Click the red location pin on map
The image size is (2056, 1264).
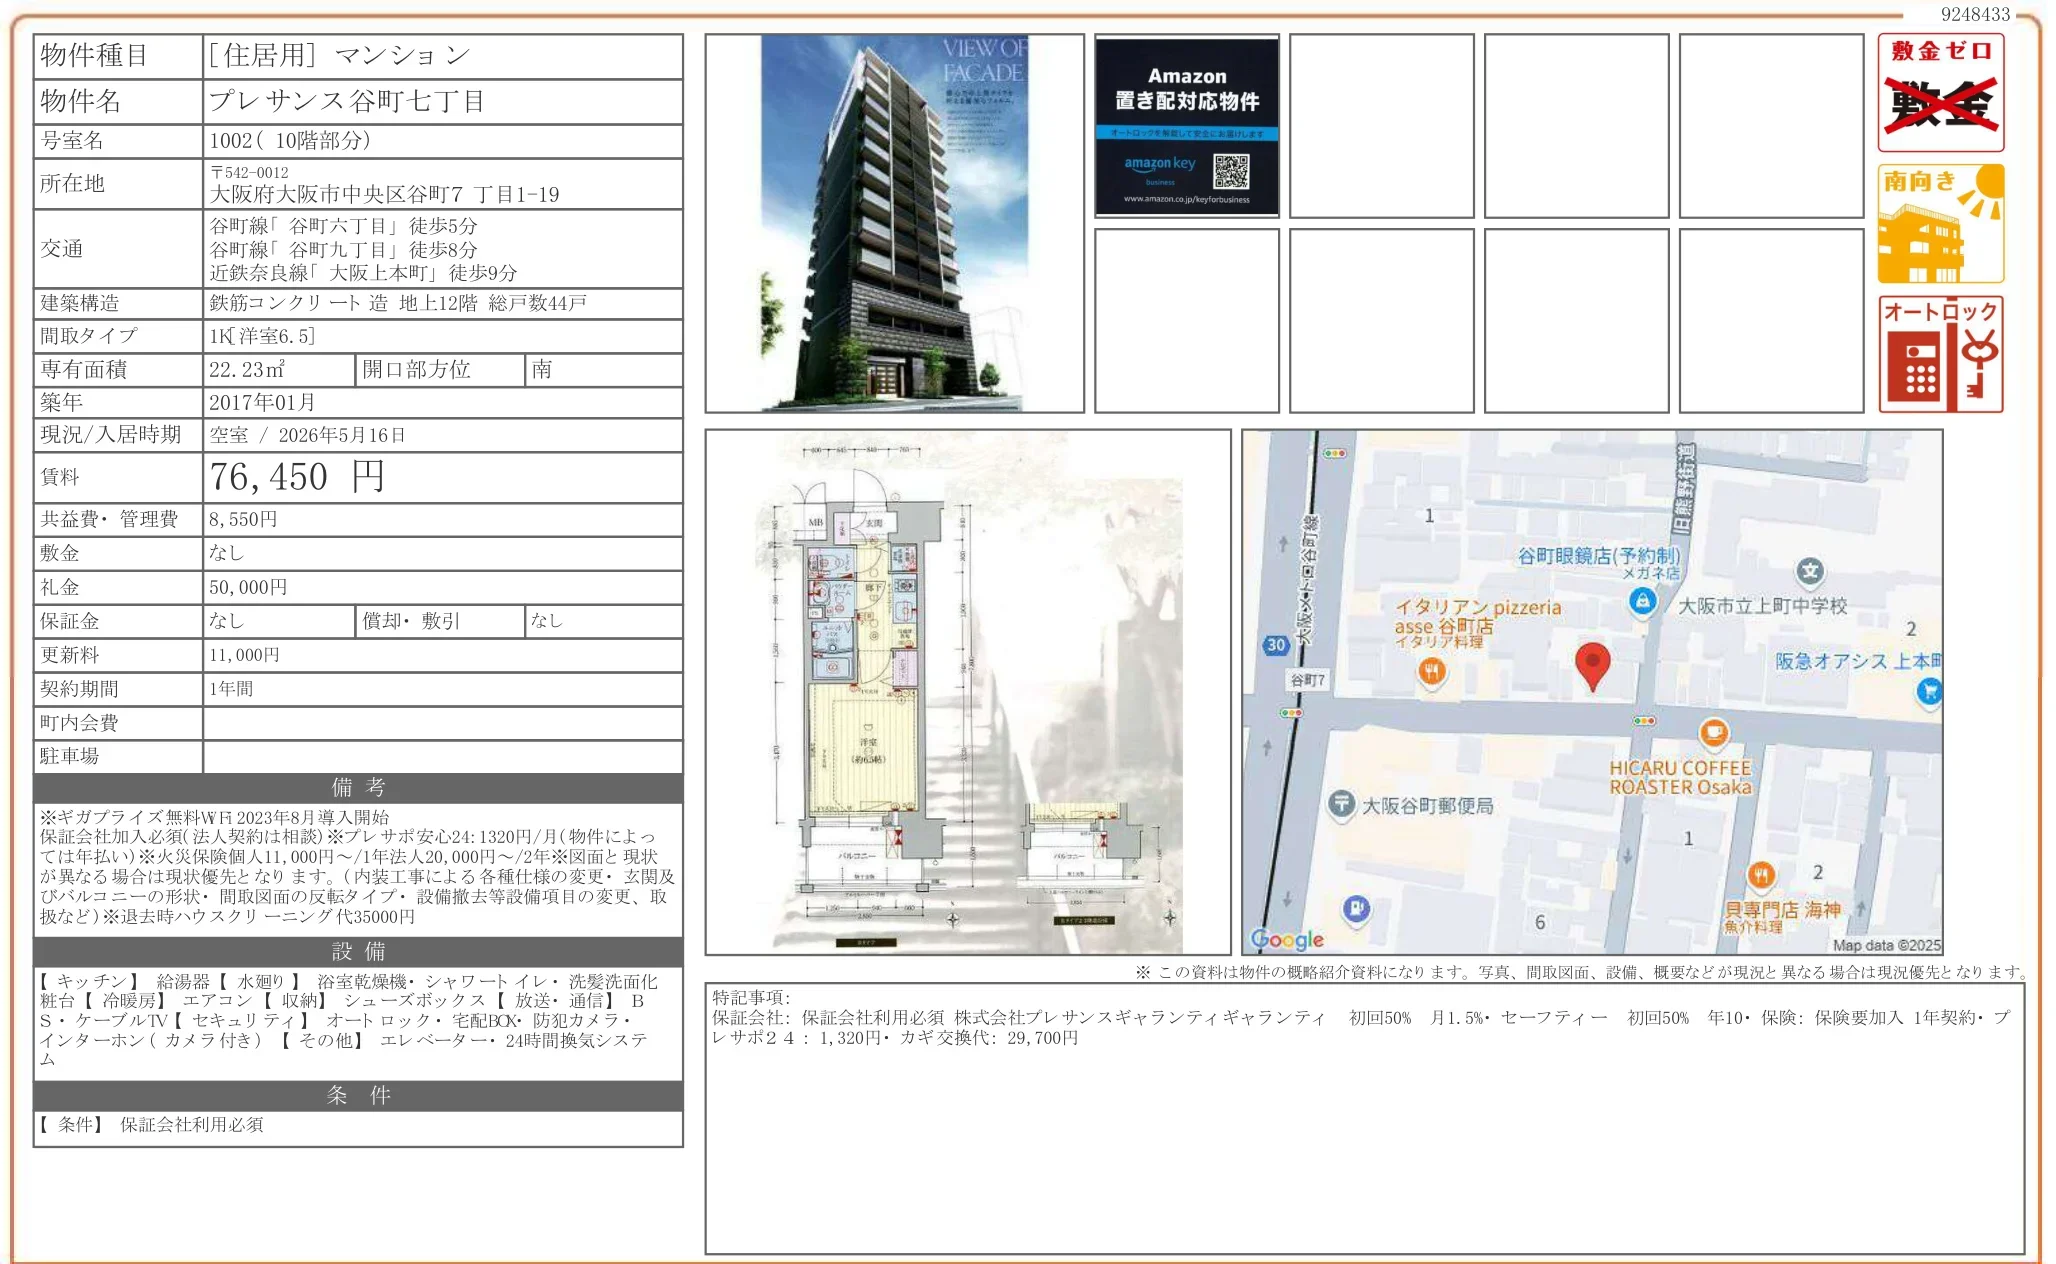[x=1592, y=665]
